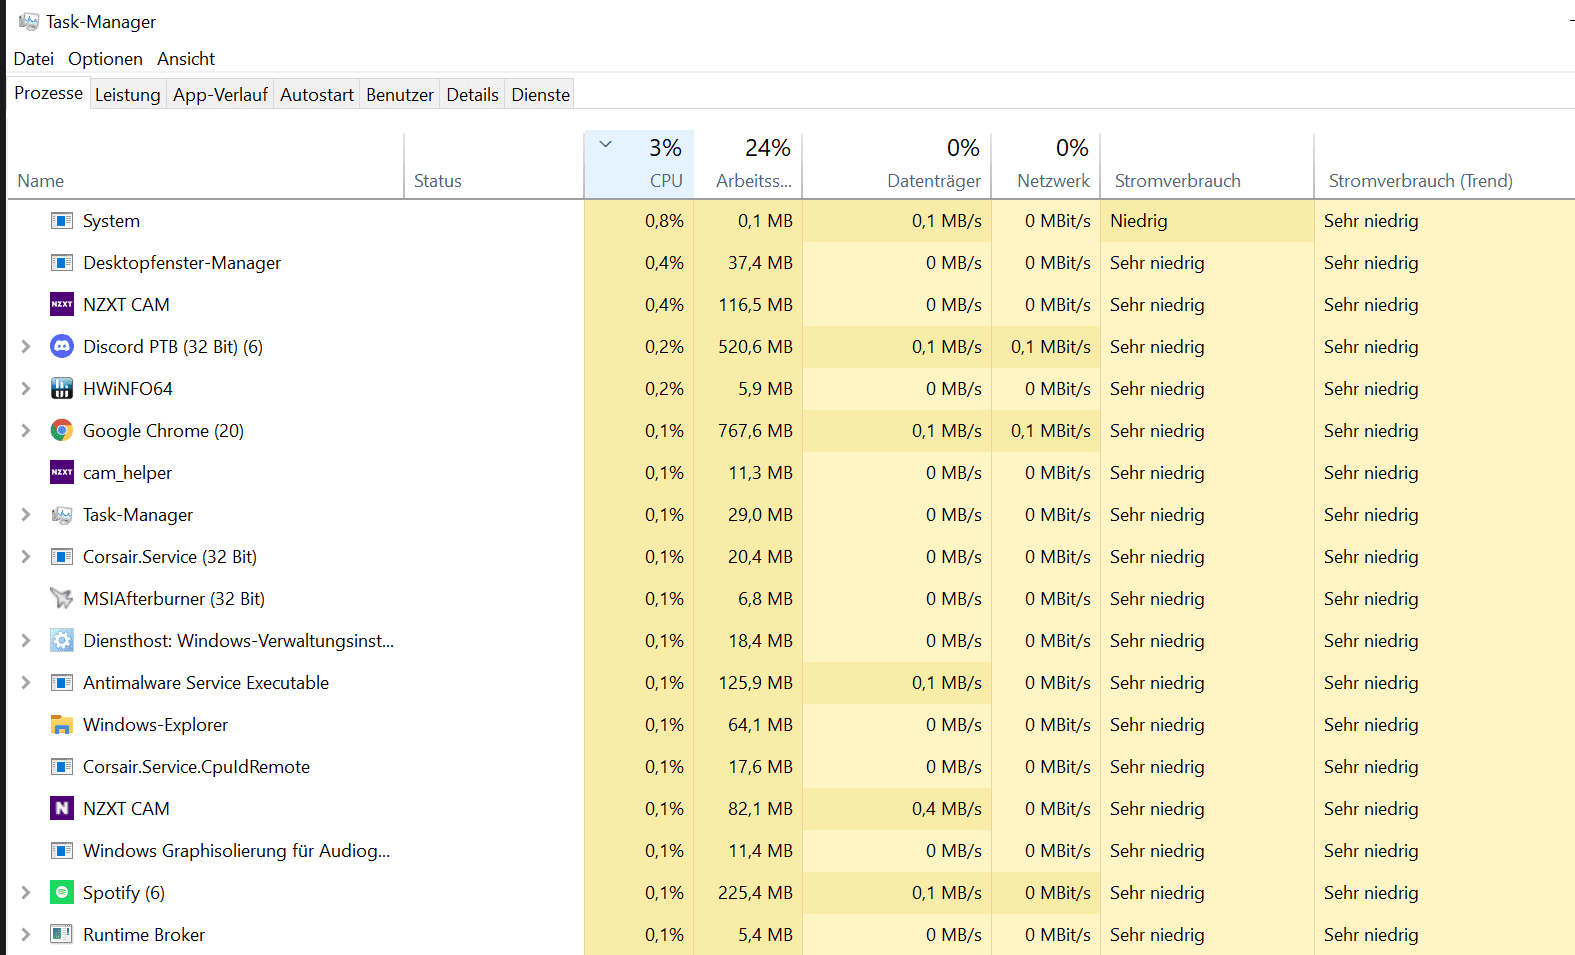Expand the Diensthost Windows-Verwaltungsinst entry
The image size is (1575, 955).
click(26, 641)
